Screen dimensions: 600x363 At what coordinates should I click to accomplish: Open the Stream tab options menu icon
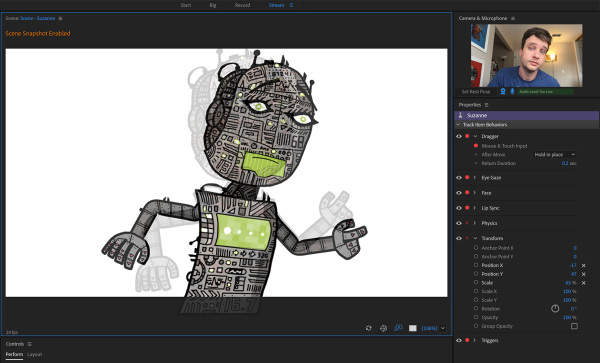(291, 5)
